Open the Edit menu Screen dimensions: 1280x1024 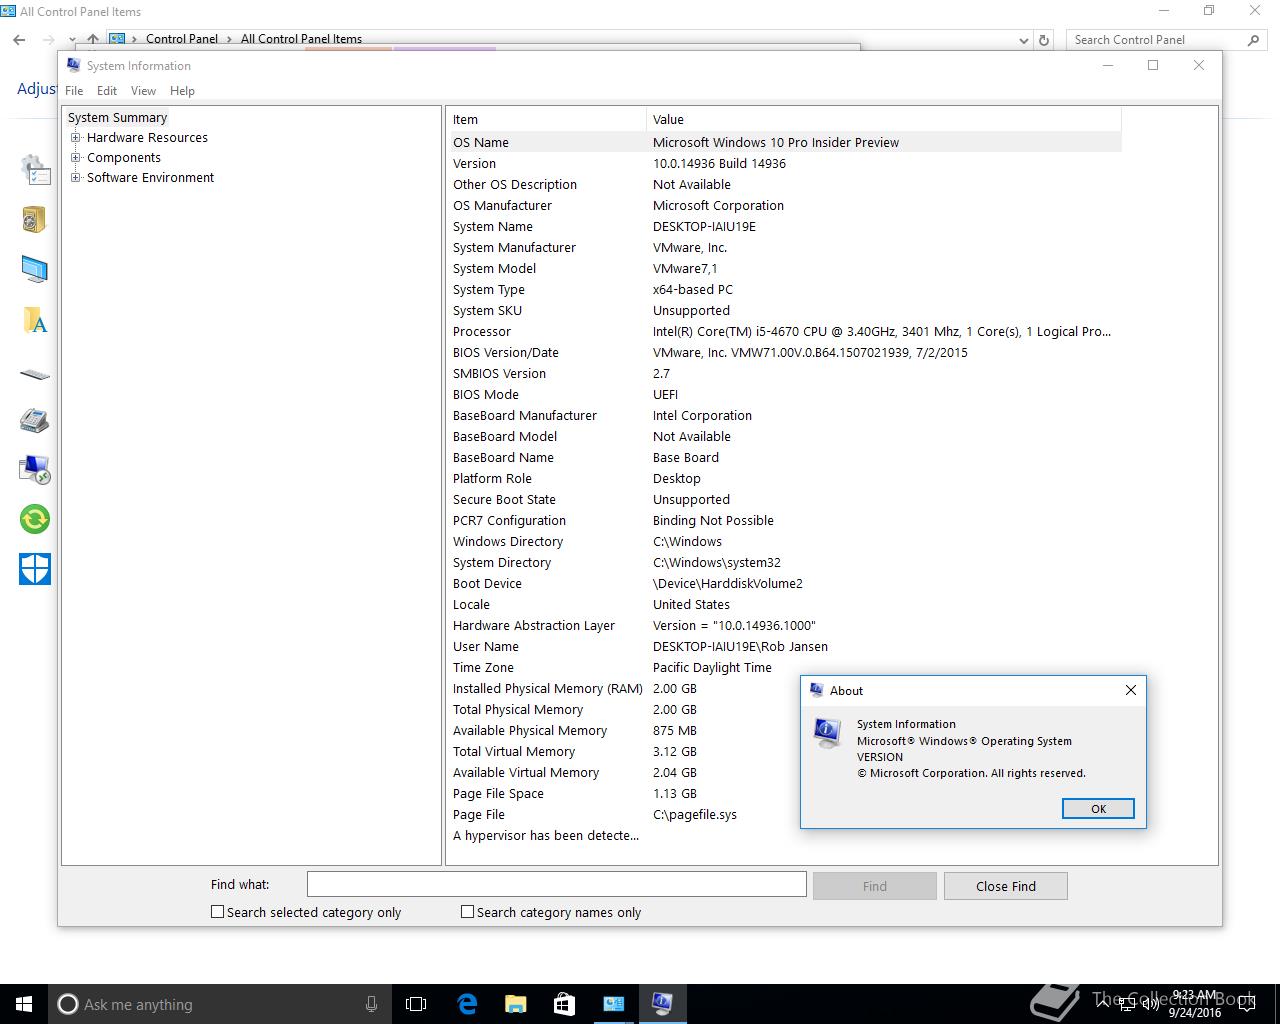point(107,91)
